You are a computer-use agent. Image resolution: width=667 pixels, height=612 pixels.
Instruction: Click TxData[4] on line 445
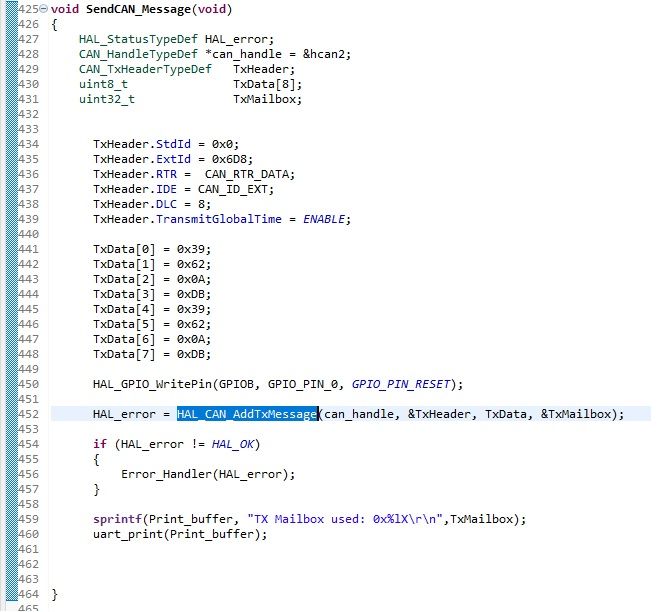124,309
